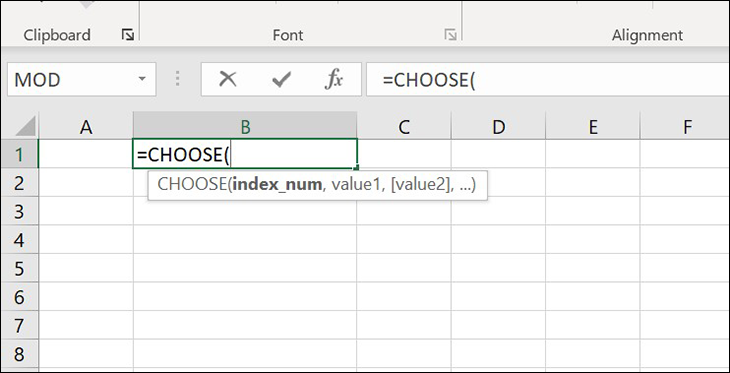This screenshot has height=373, width=730.
Task: Click the formula bar resize dots handle
Action: point(177,79)
